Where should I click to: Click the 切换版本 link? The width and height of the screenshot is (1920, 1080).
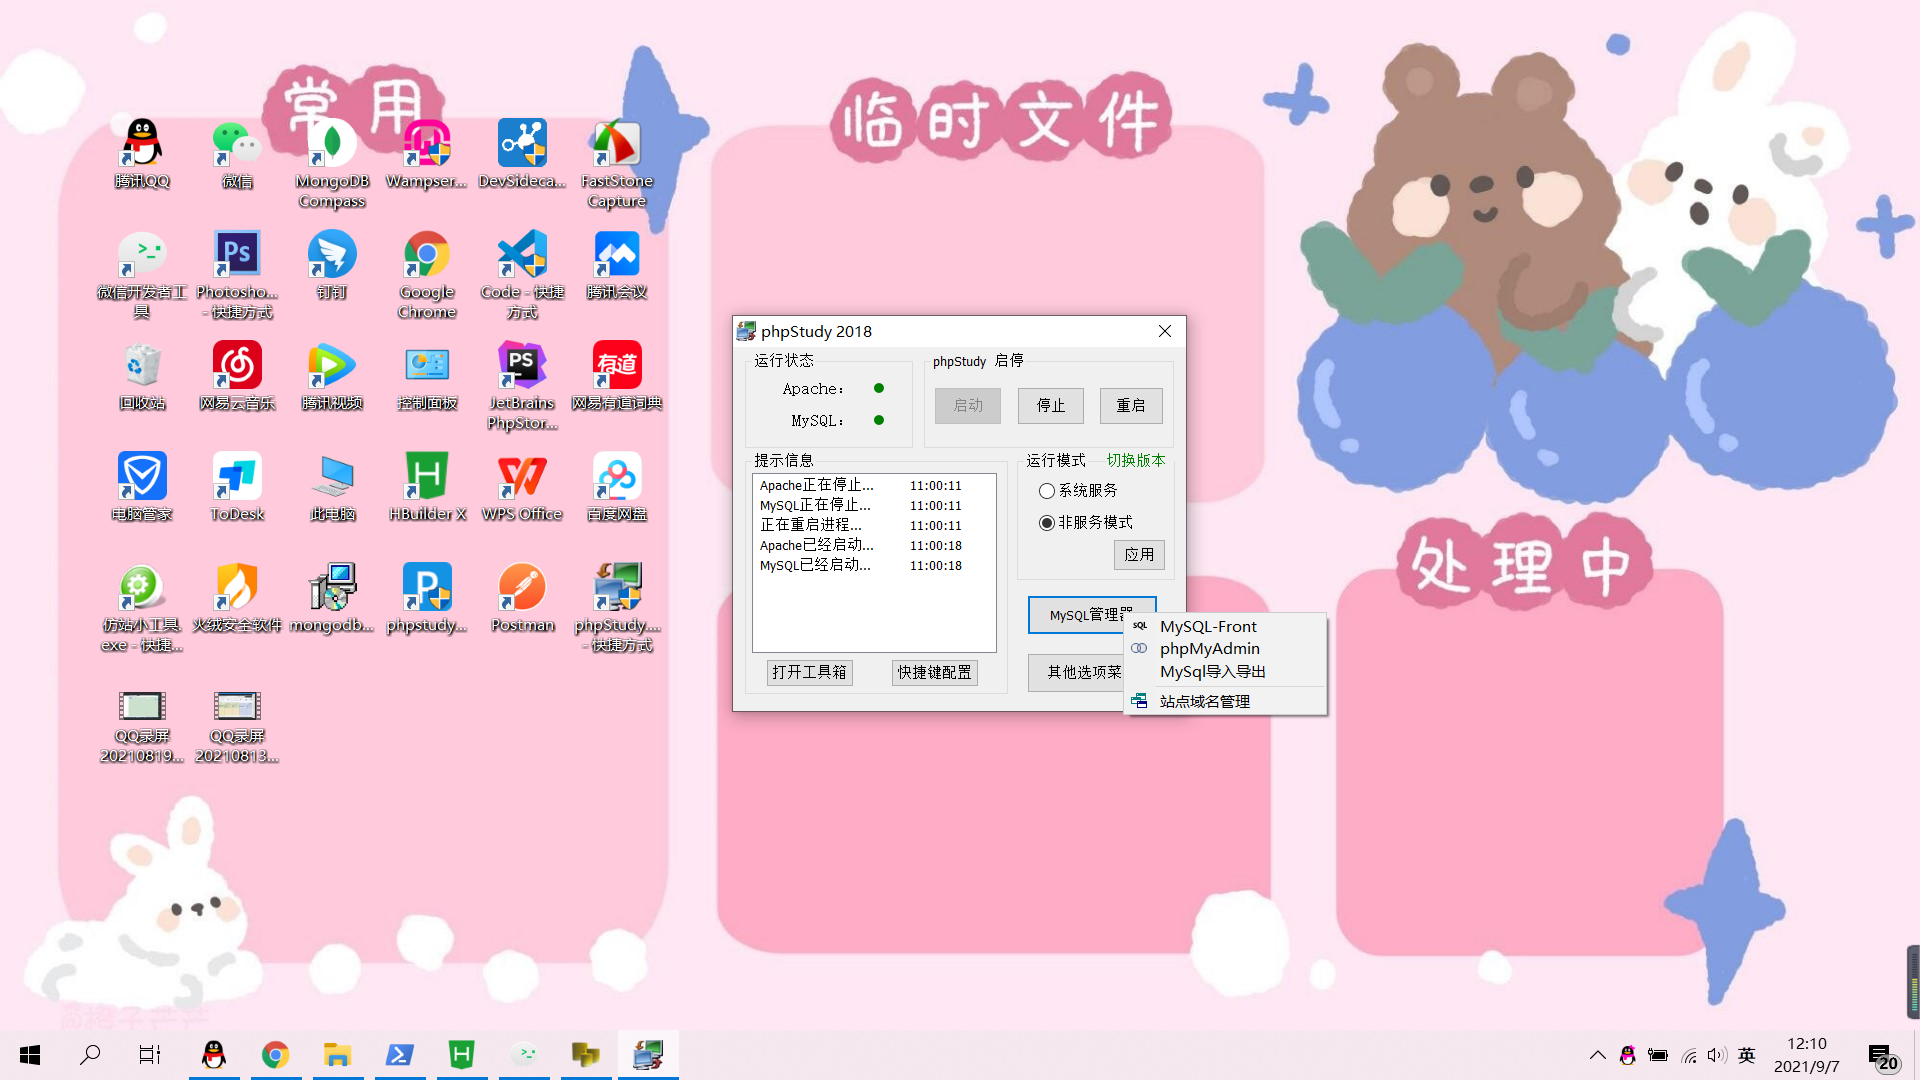click(x=1135, y=461)
